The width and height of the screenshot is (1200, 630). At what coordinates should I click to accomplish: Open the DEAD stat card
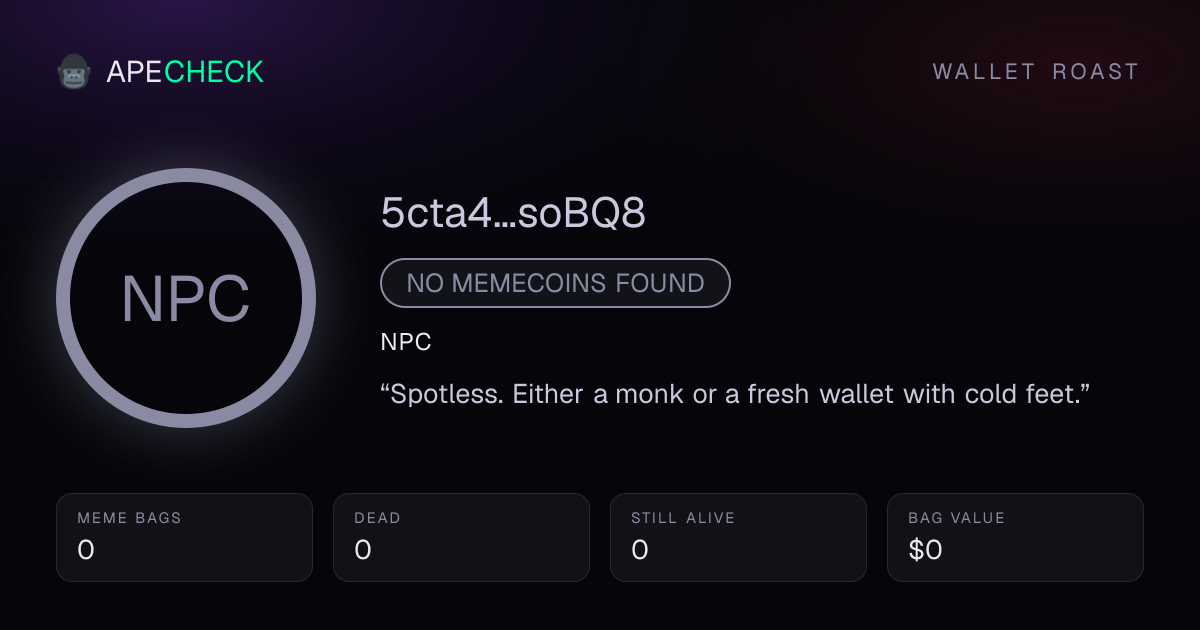(x=461, y=537)
